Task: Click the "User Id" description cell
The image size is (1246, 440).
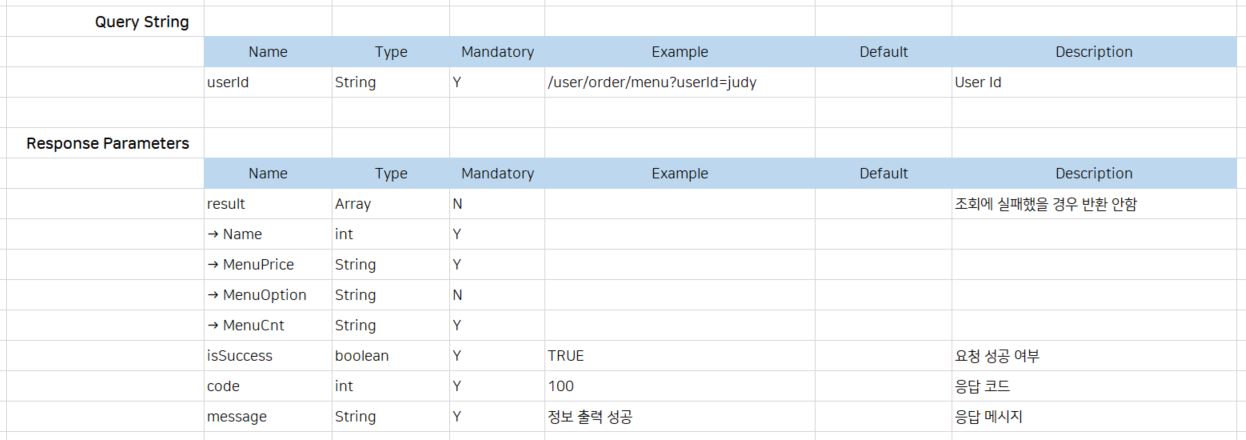Action: (x=978, y=83)
